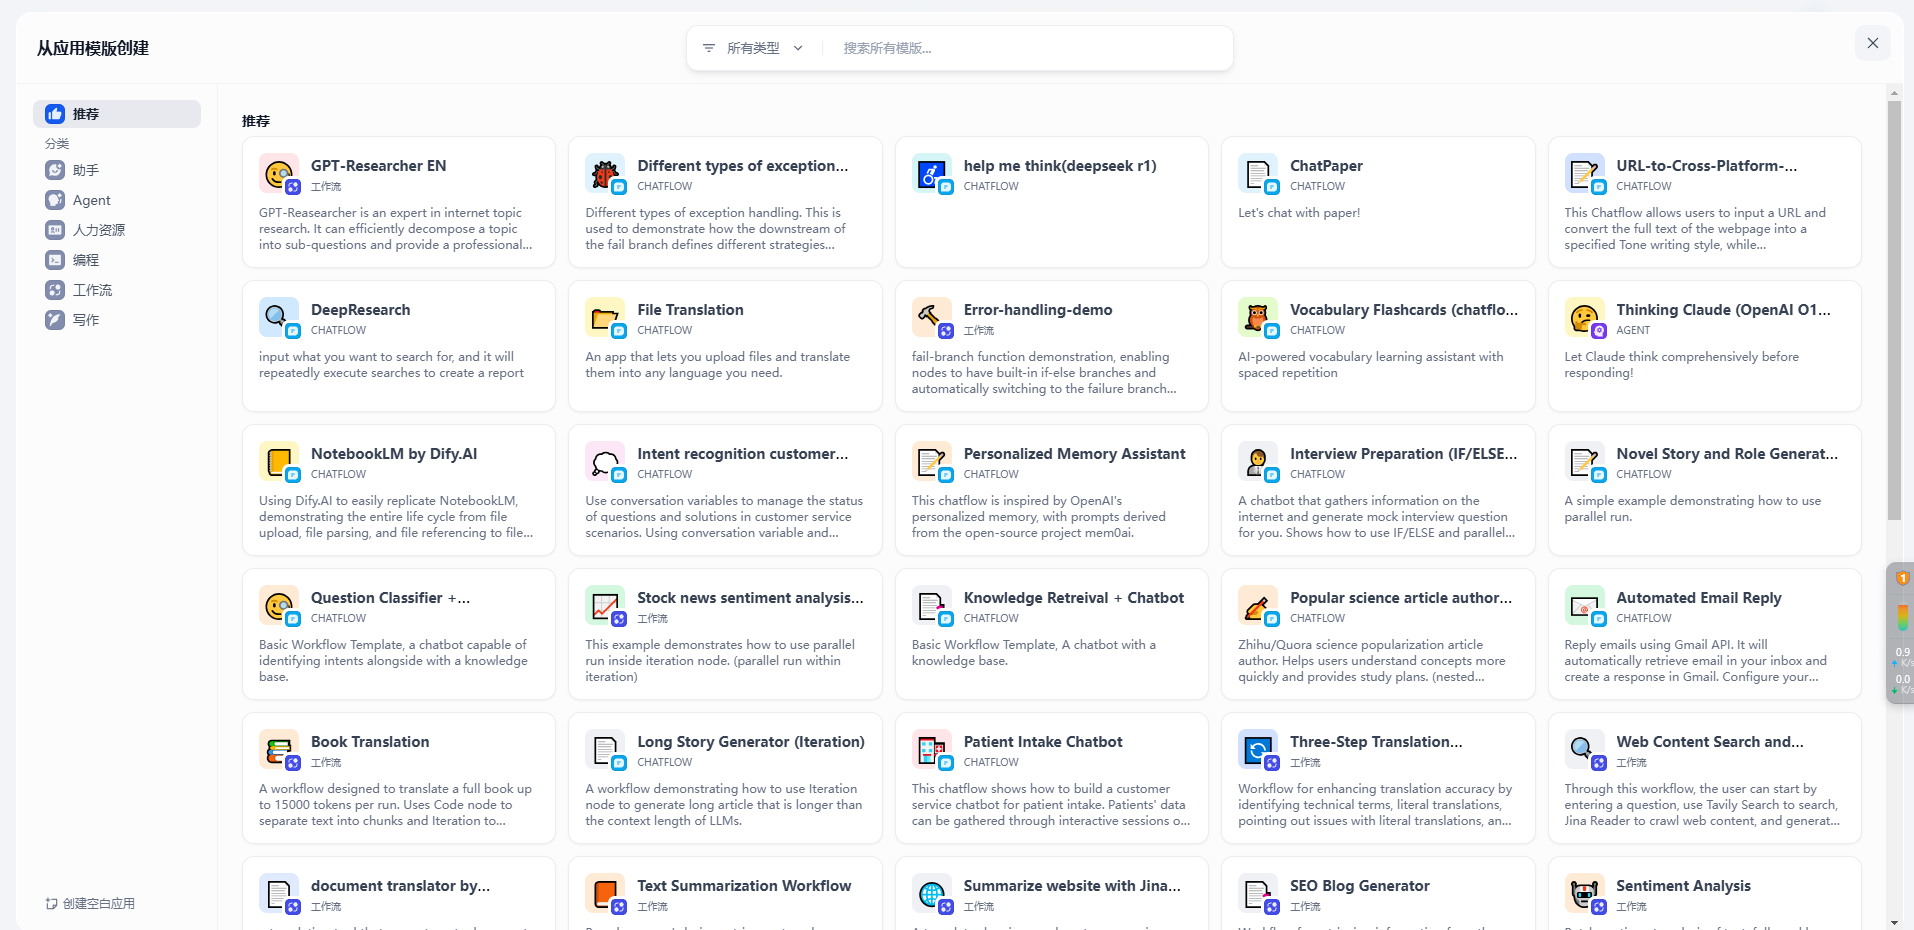Select the 写作 category
Image resolution: width=1914 pixels, height=930 pixels.
(x=117, y=320)
